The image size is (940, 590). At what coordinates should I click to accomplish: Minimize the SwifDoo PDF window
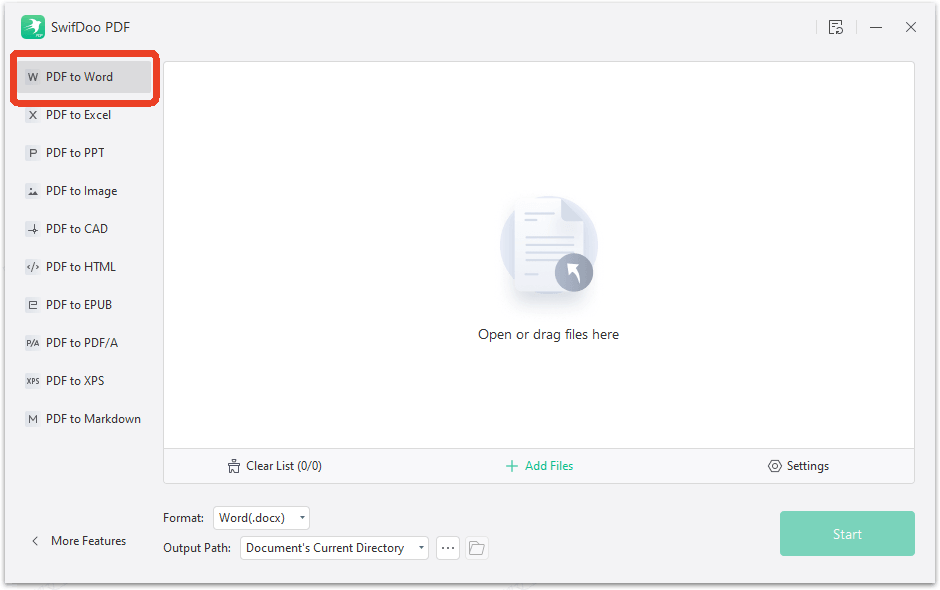click(x=876, y=27)
